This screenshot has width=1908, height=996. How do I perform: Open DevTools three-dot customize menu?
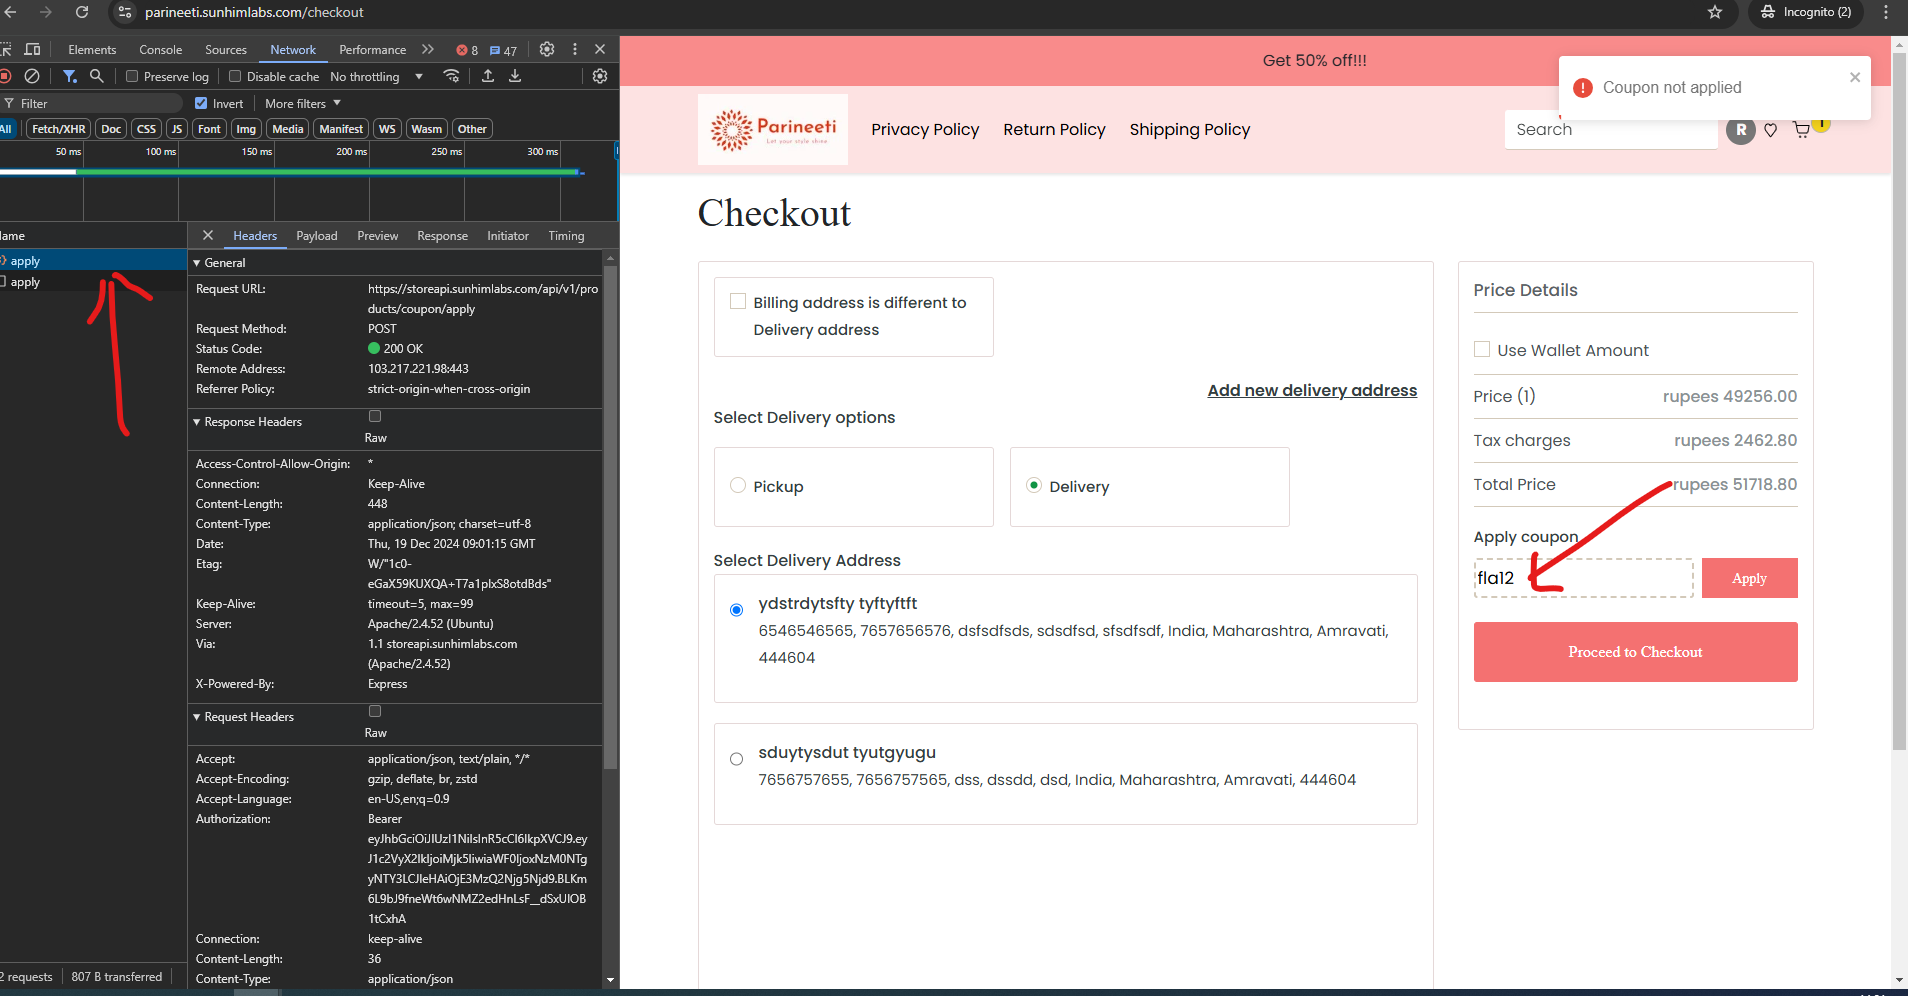(574, 49)
